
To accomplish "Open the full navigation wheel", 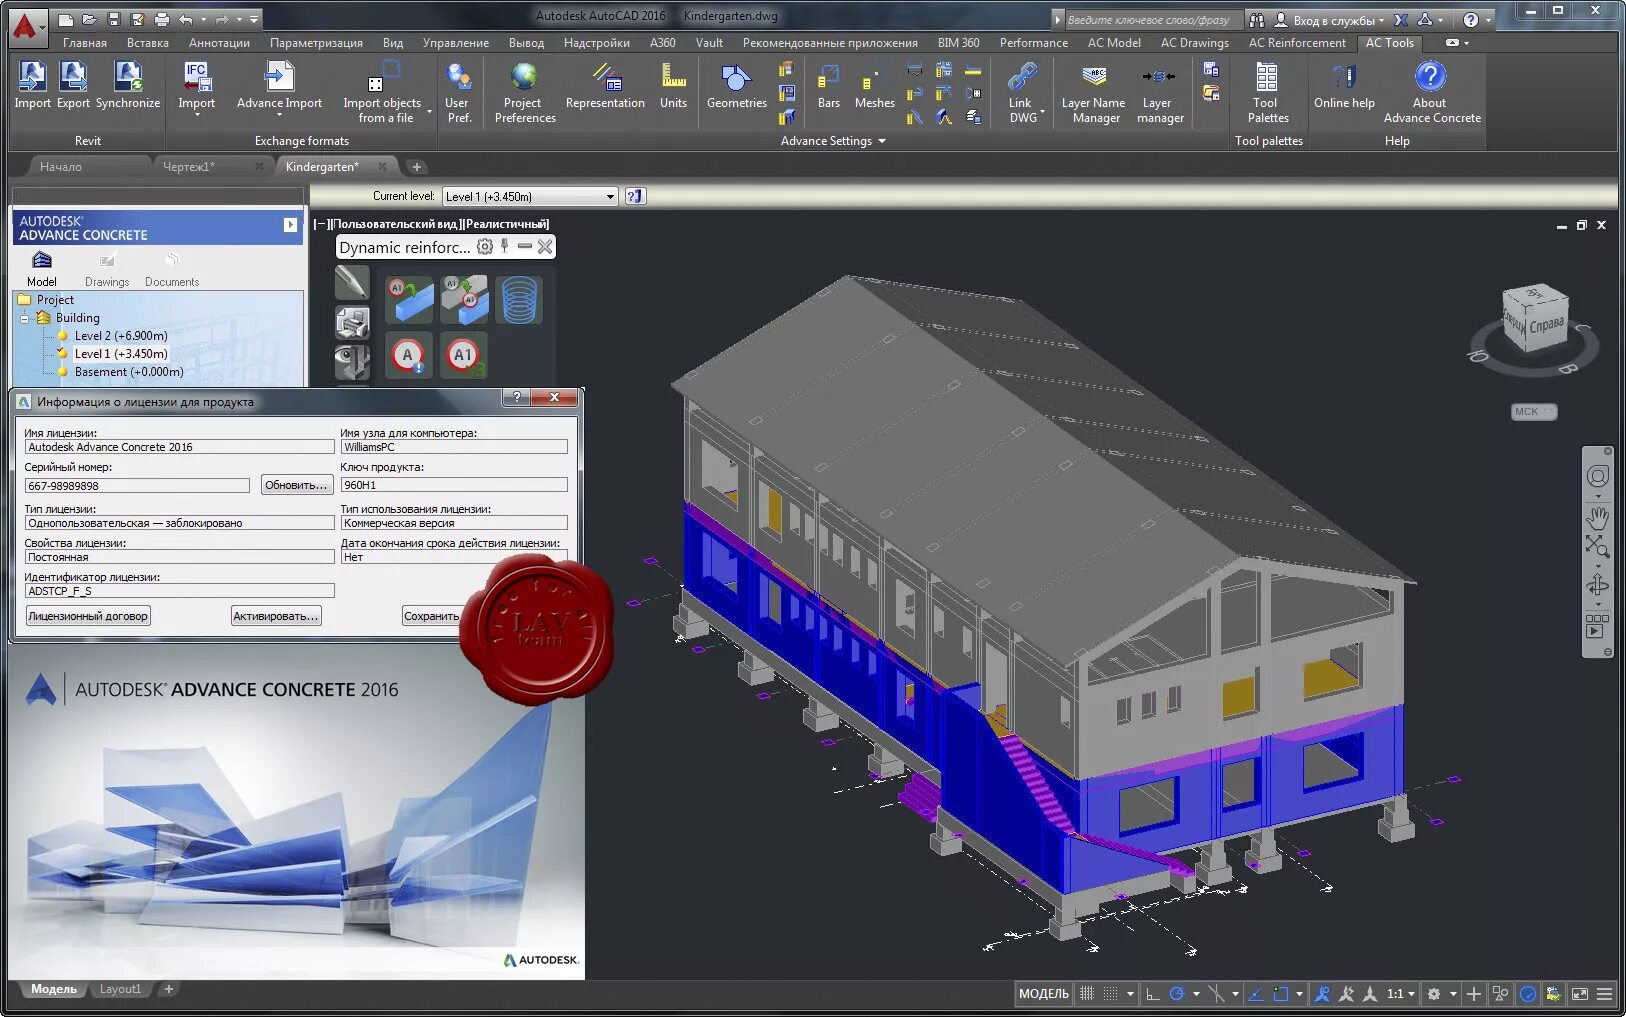I will [x=1597, y=477].
